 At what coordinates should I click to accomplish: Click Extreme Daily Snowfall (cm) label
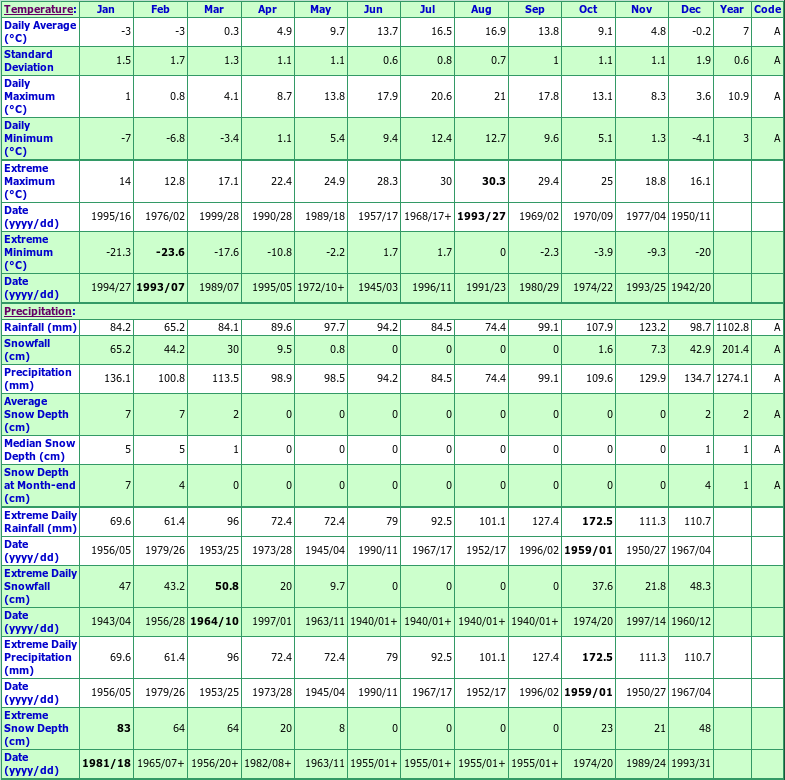[41, 586]
